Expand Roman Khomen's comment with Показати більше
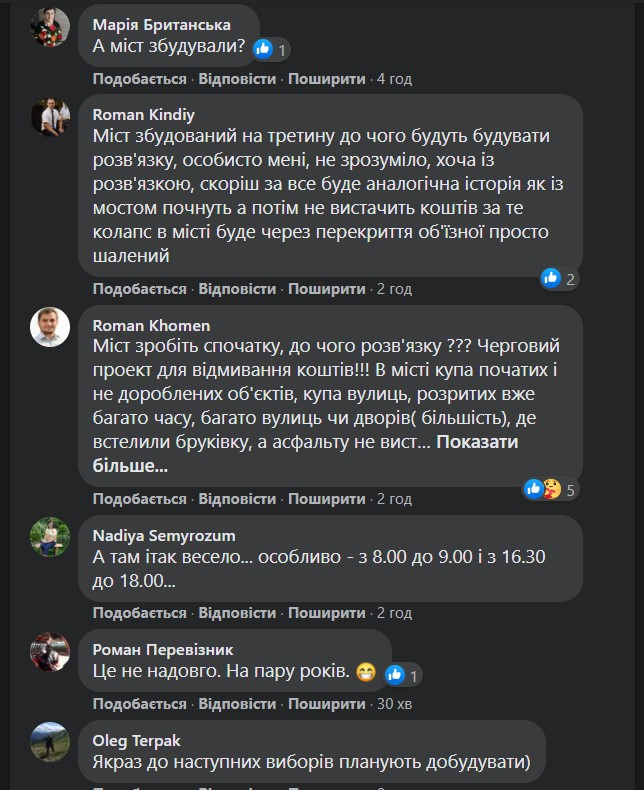This screenshot has width=644, height=790. (485, 443)
